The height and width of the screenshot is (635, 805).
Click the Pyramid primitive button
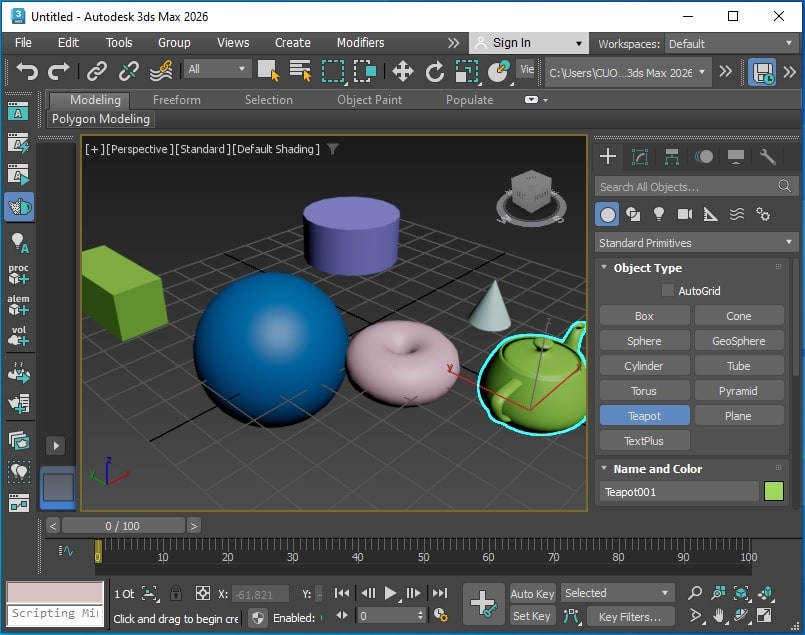click(739, 391)
